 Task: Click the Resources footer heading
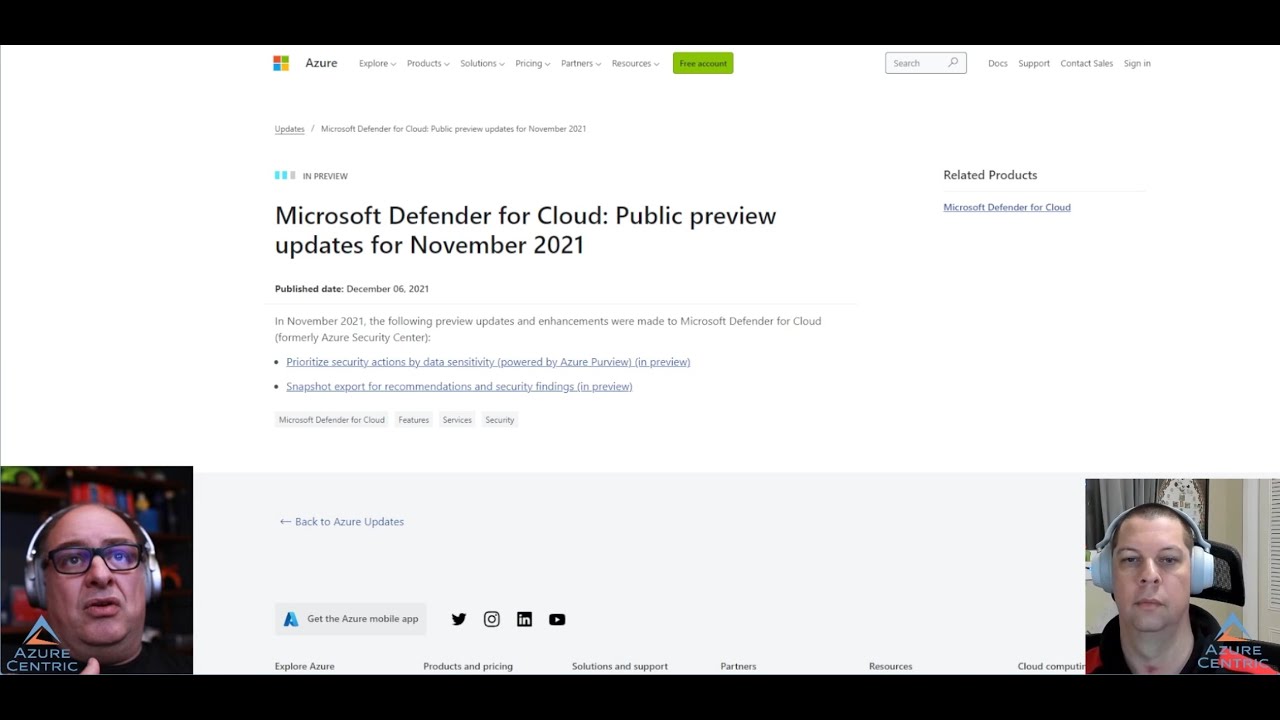[x=891, y=666]
